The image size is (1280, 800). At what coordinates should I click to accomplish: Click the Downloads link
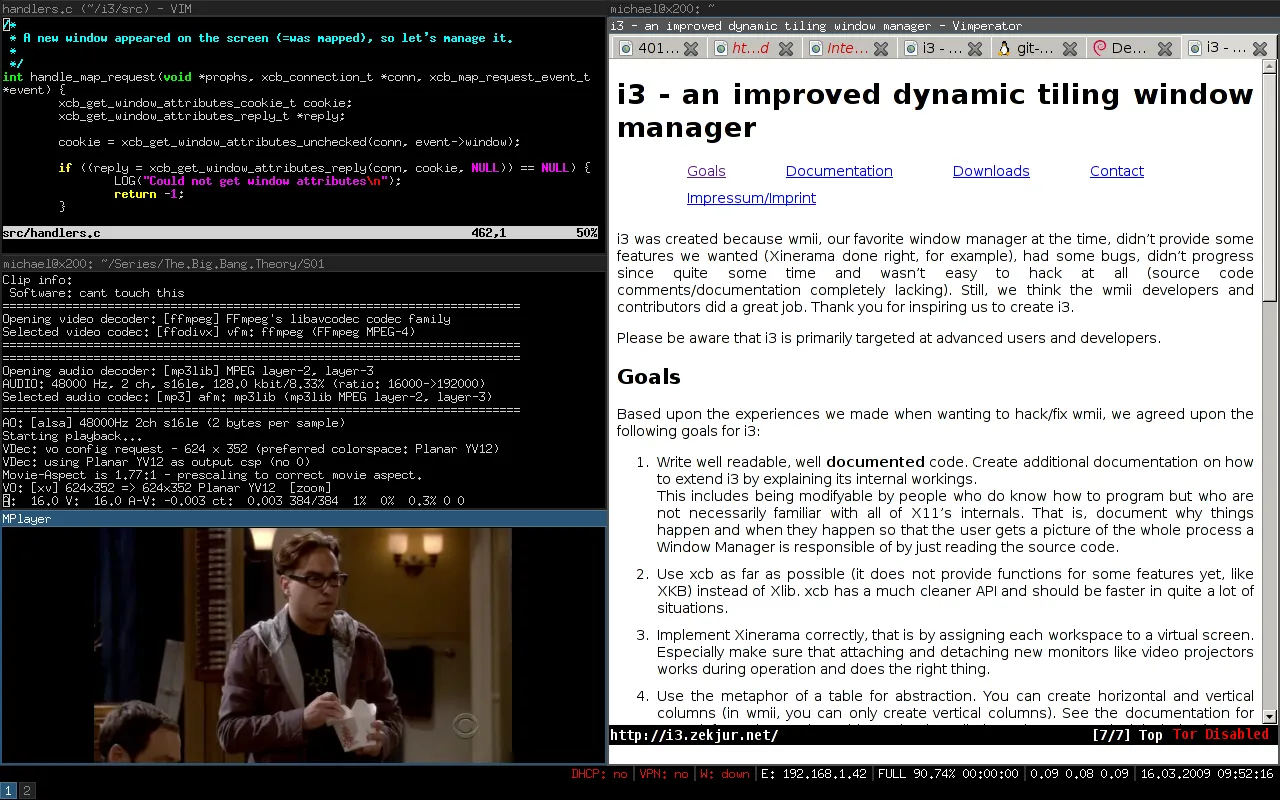pyautogui.click(x=991, y=171)
